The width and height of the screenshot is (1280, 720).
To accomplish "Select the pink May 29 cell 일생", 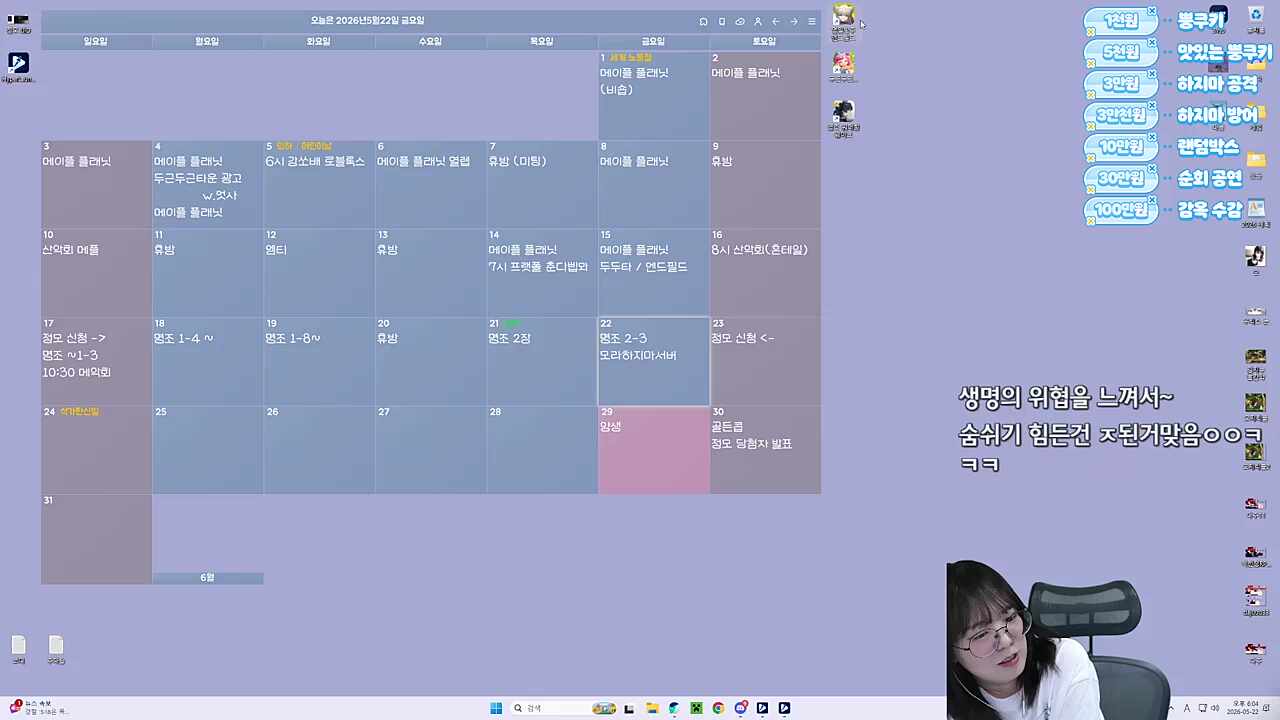I will [654, 450].
